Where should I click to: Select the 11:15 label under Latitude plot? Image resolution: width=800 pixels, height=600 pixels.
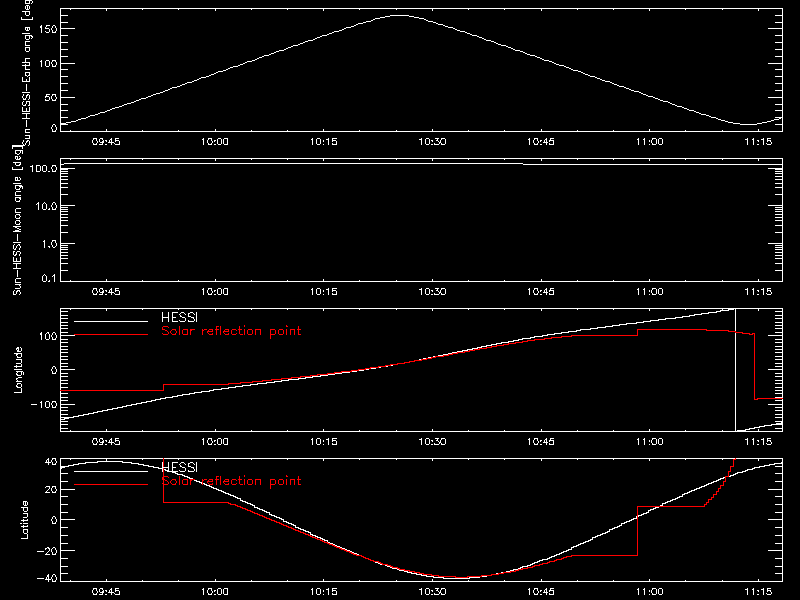tap(758, 592)
